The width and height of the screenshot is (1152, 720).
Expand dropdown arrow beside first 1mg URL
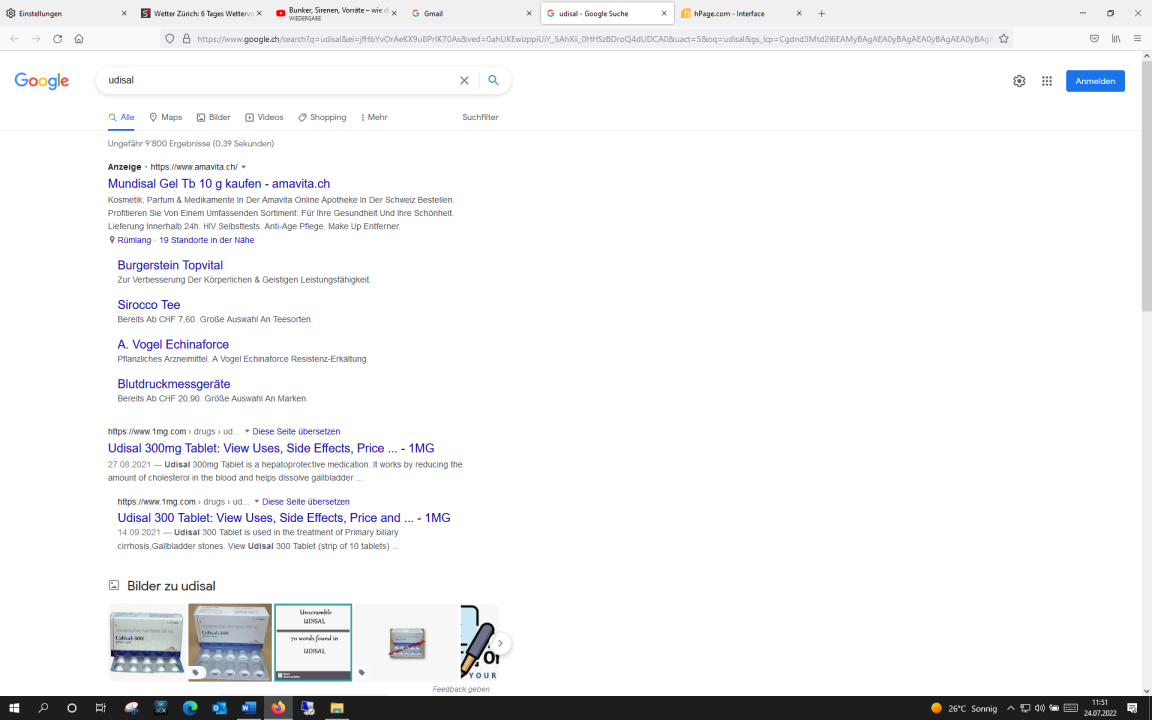(x=247, y=431)
